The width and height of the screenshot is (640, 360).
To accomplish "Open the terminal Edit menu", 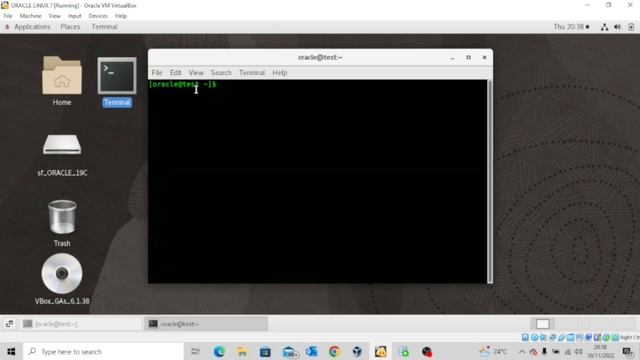I will tap(176, 73).
